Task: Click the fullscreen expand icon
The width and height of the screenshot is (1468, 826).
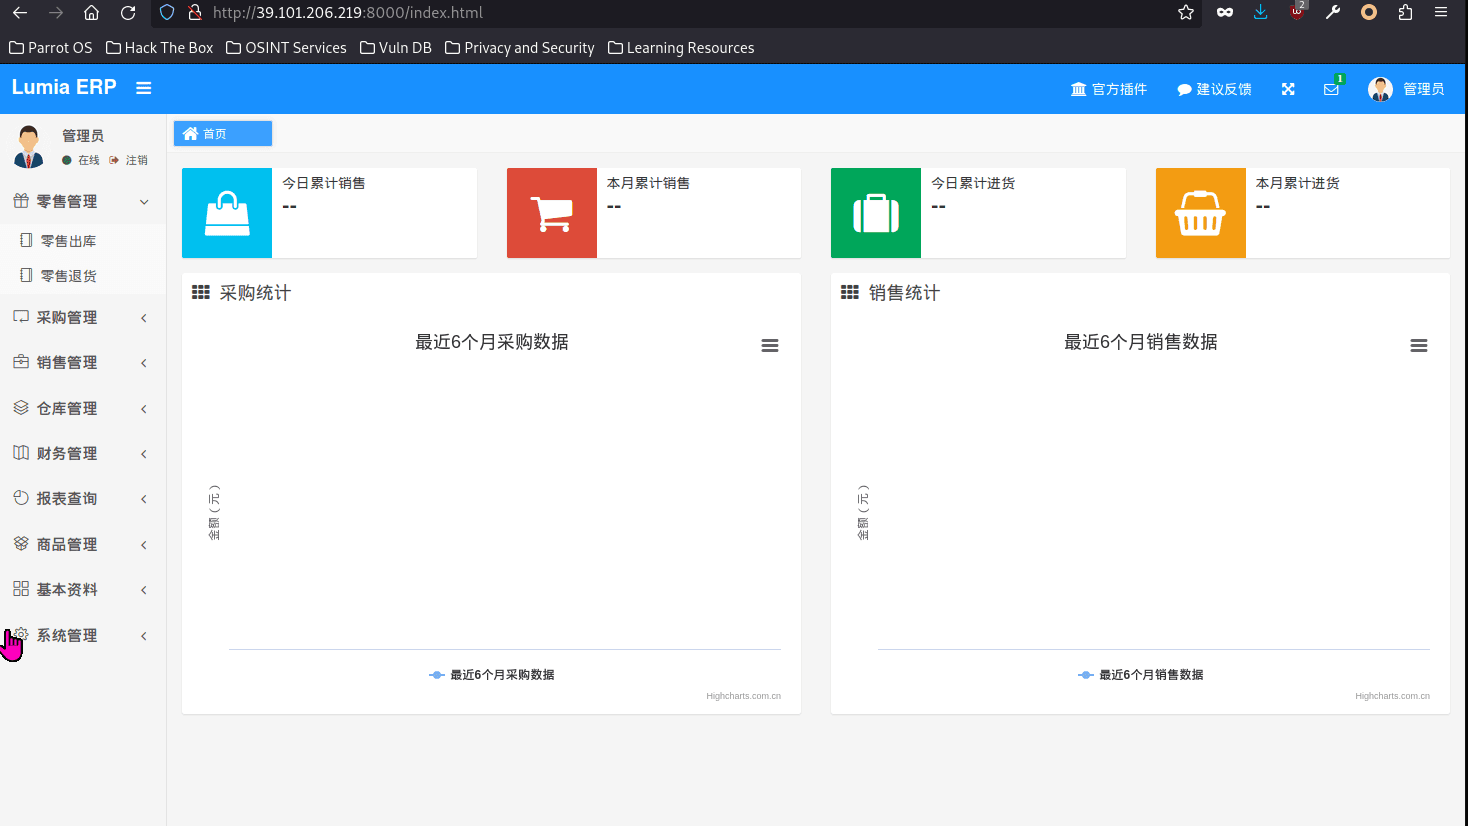Action: 1288,89
